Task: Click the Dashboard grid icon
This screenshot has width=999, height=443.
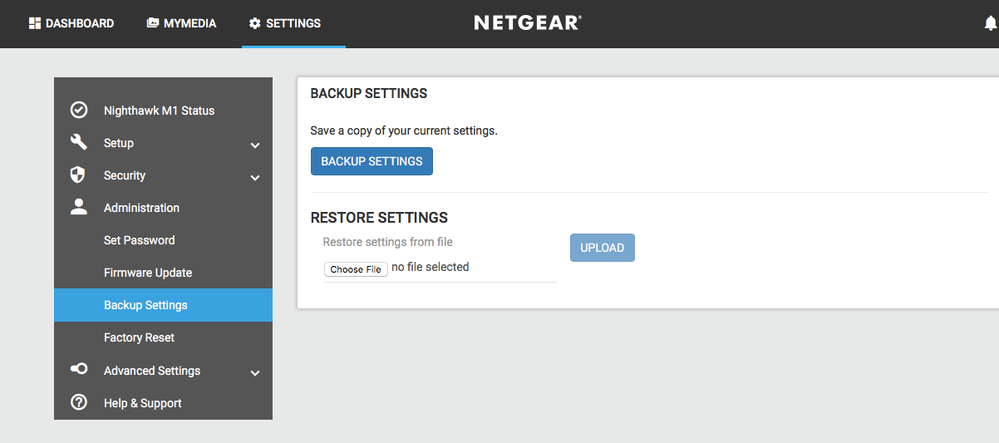Action: 35,23
